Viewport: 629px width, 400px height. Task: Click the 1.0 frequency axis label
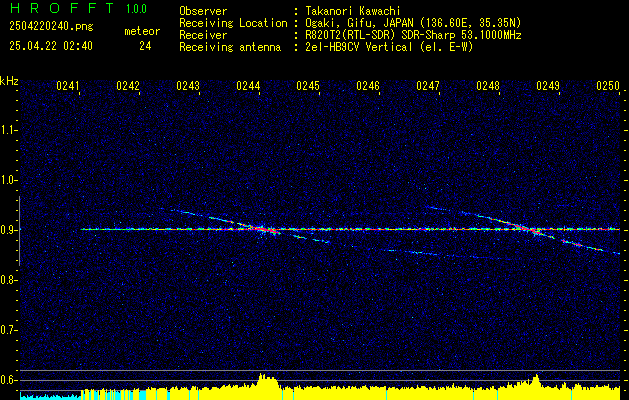pos(8,180)
